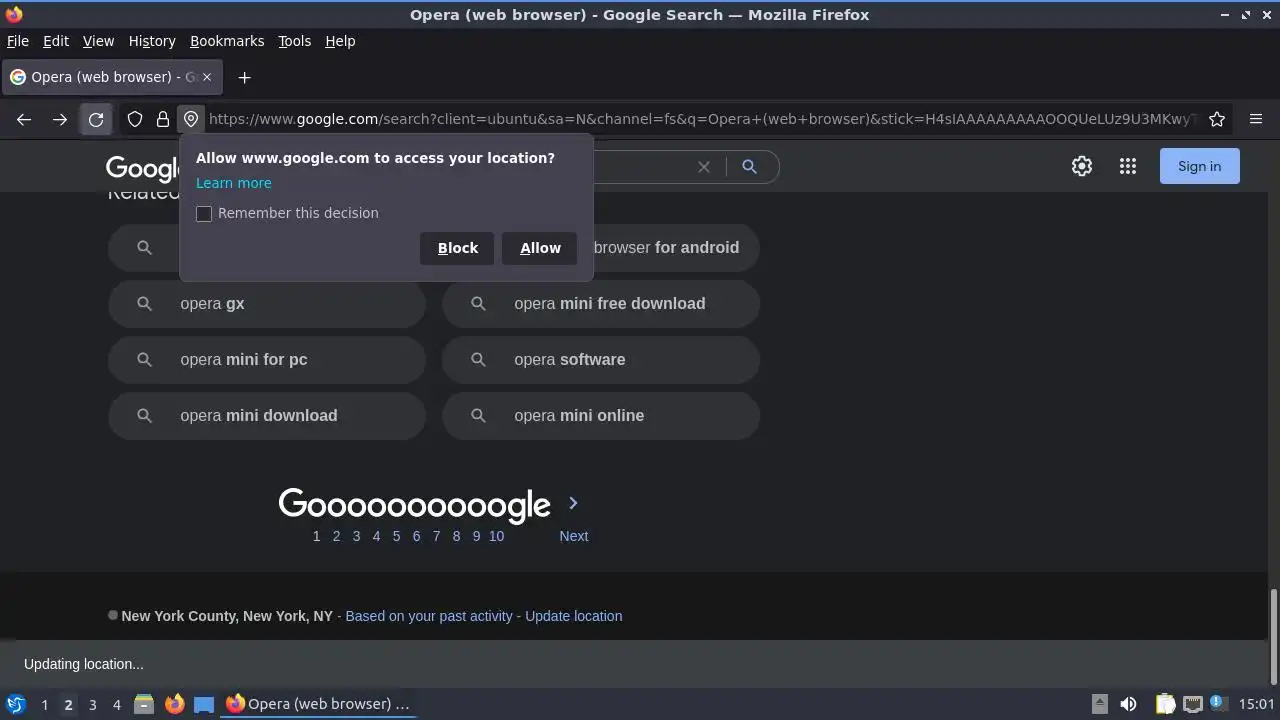The height and width of the screenshot is (720, 1280).
Task: Search related 'opera mini online'
Action: 601,416
